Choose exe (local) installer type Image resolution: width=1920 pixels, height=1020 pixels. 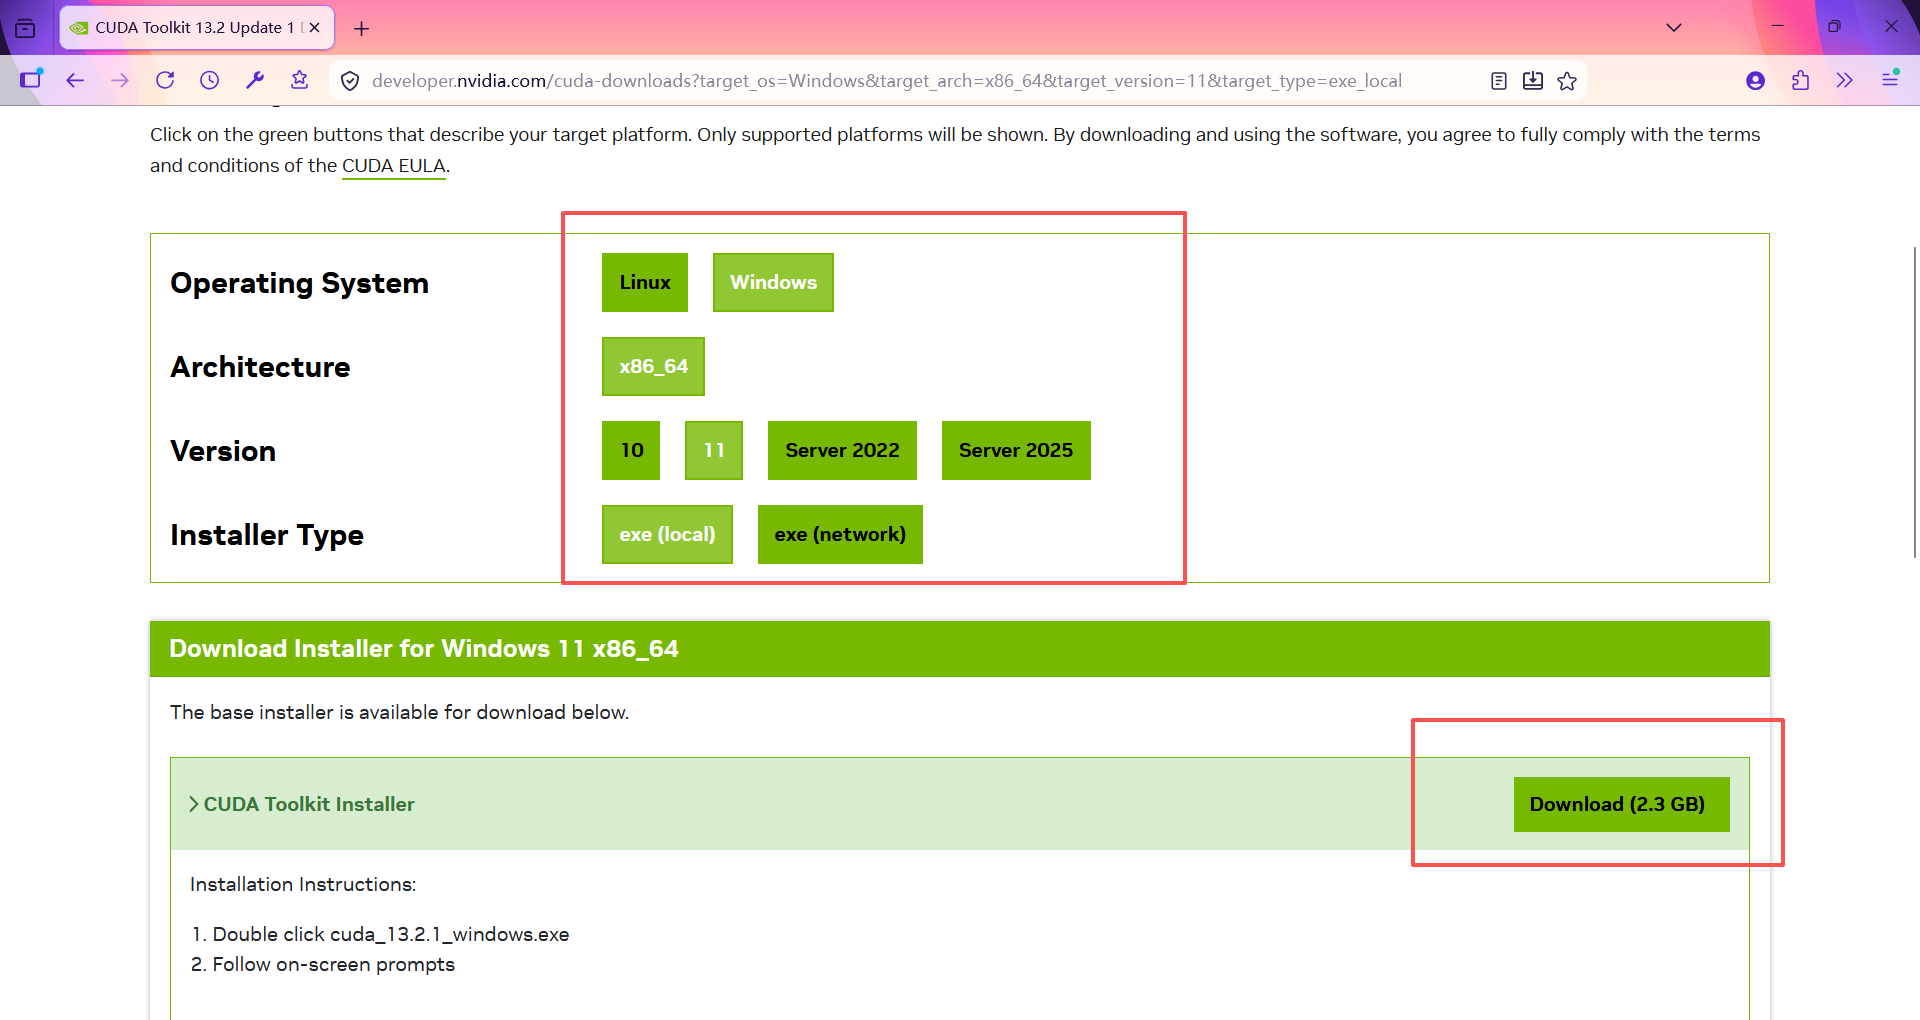pyautogui.click(x=667, y=534)
